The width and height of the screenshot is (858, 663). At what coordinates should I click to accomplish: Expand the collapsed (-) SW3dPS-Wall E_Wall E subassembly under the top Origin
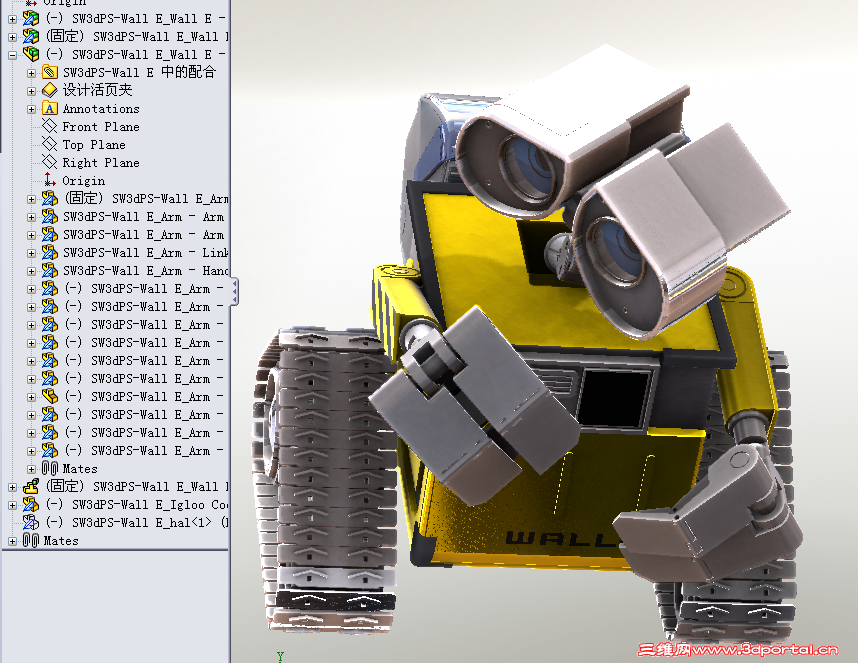[13, 19]
